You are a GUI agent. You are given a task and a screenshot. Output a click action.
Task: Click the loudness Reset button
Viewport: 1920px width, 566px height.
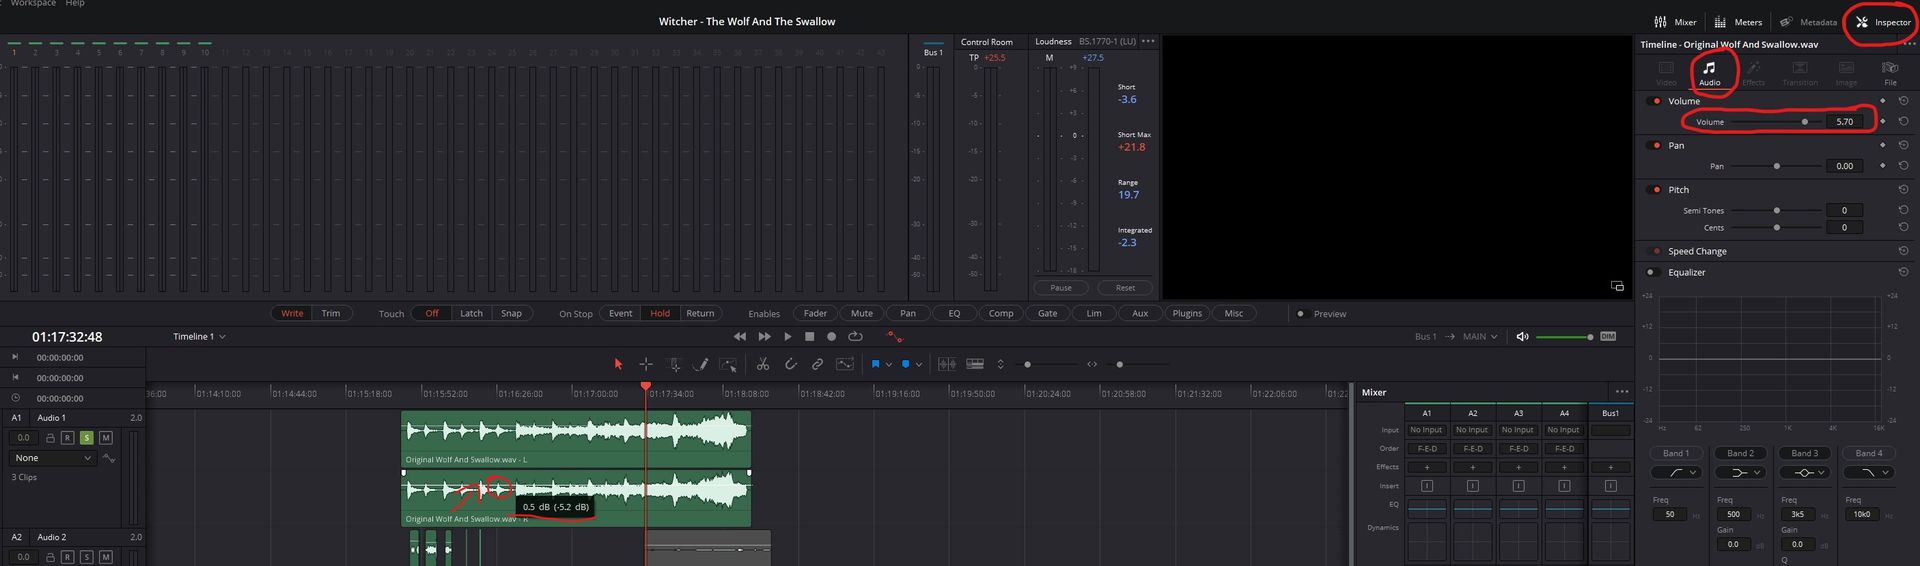[x=1125, y=288]
